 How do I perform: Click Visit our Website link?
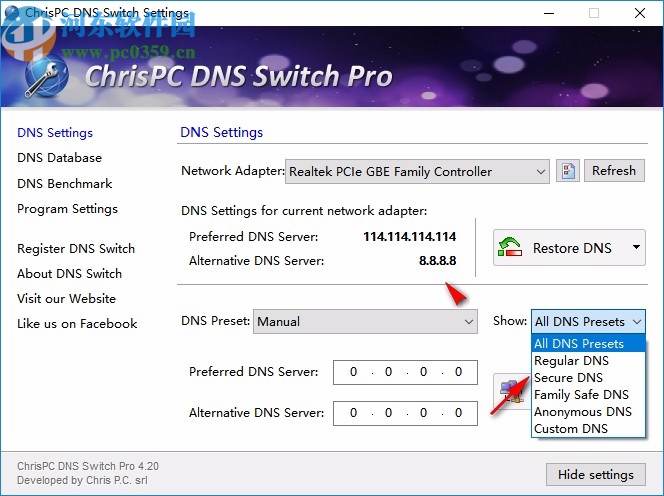pos(66,299)
